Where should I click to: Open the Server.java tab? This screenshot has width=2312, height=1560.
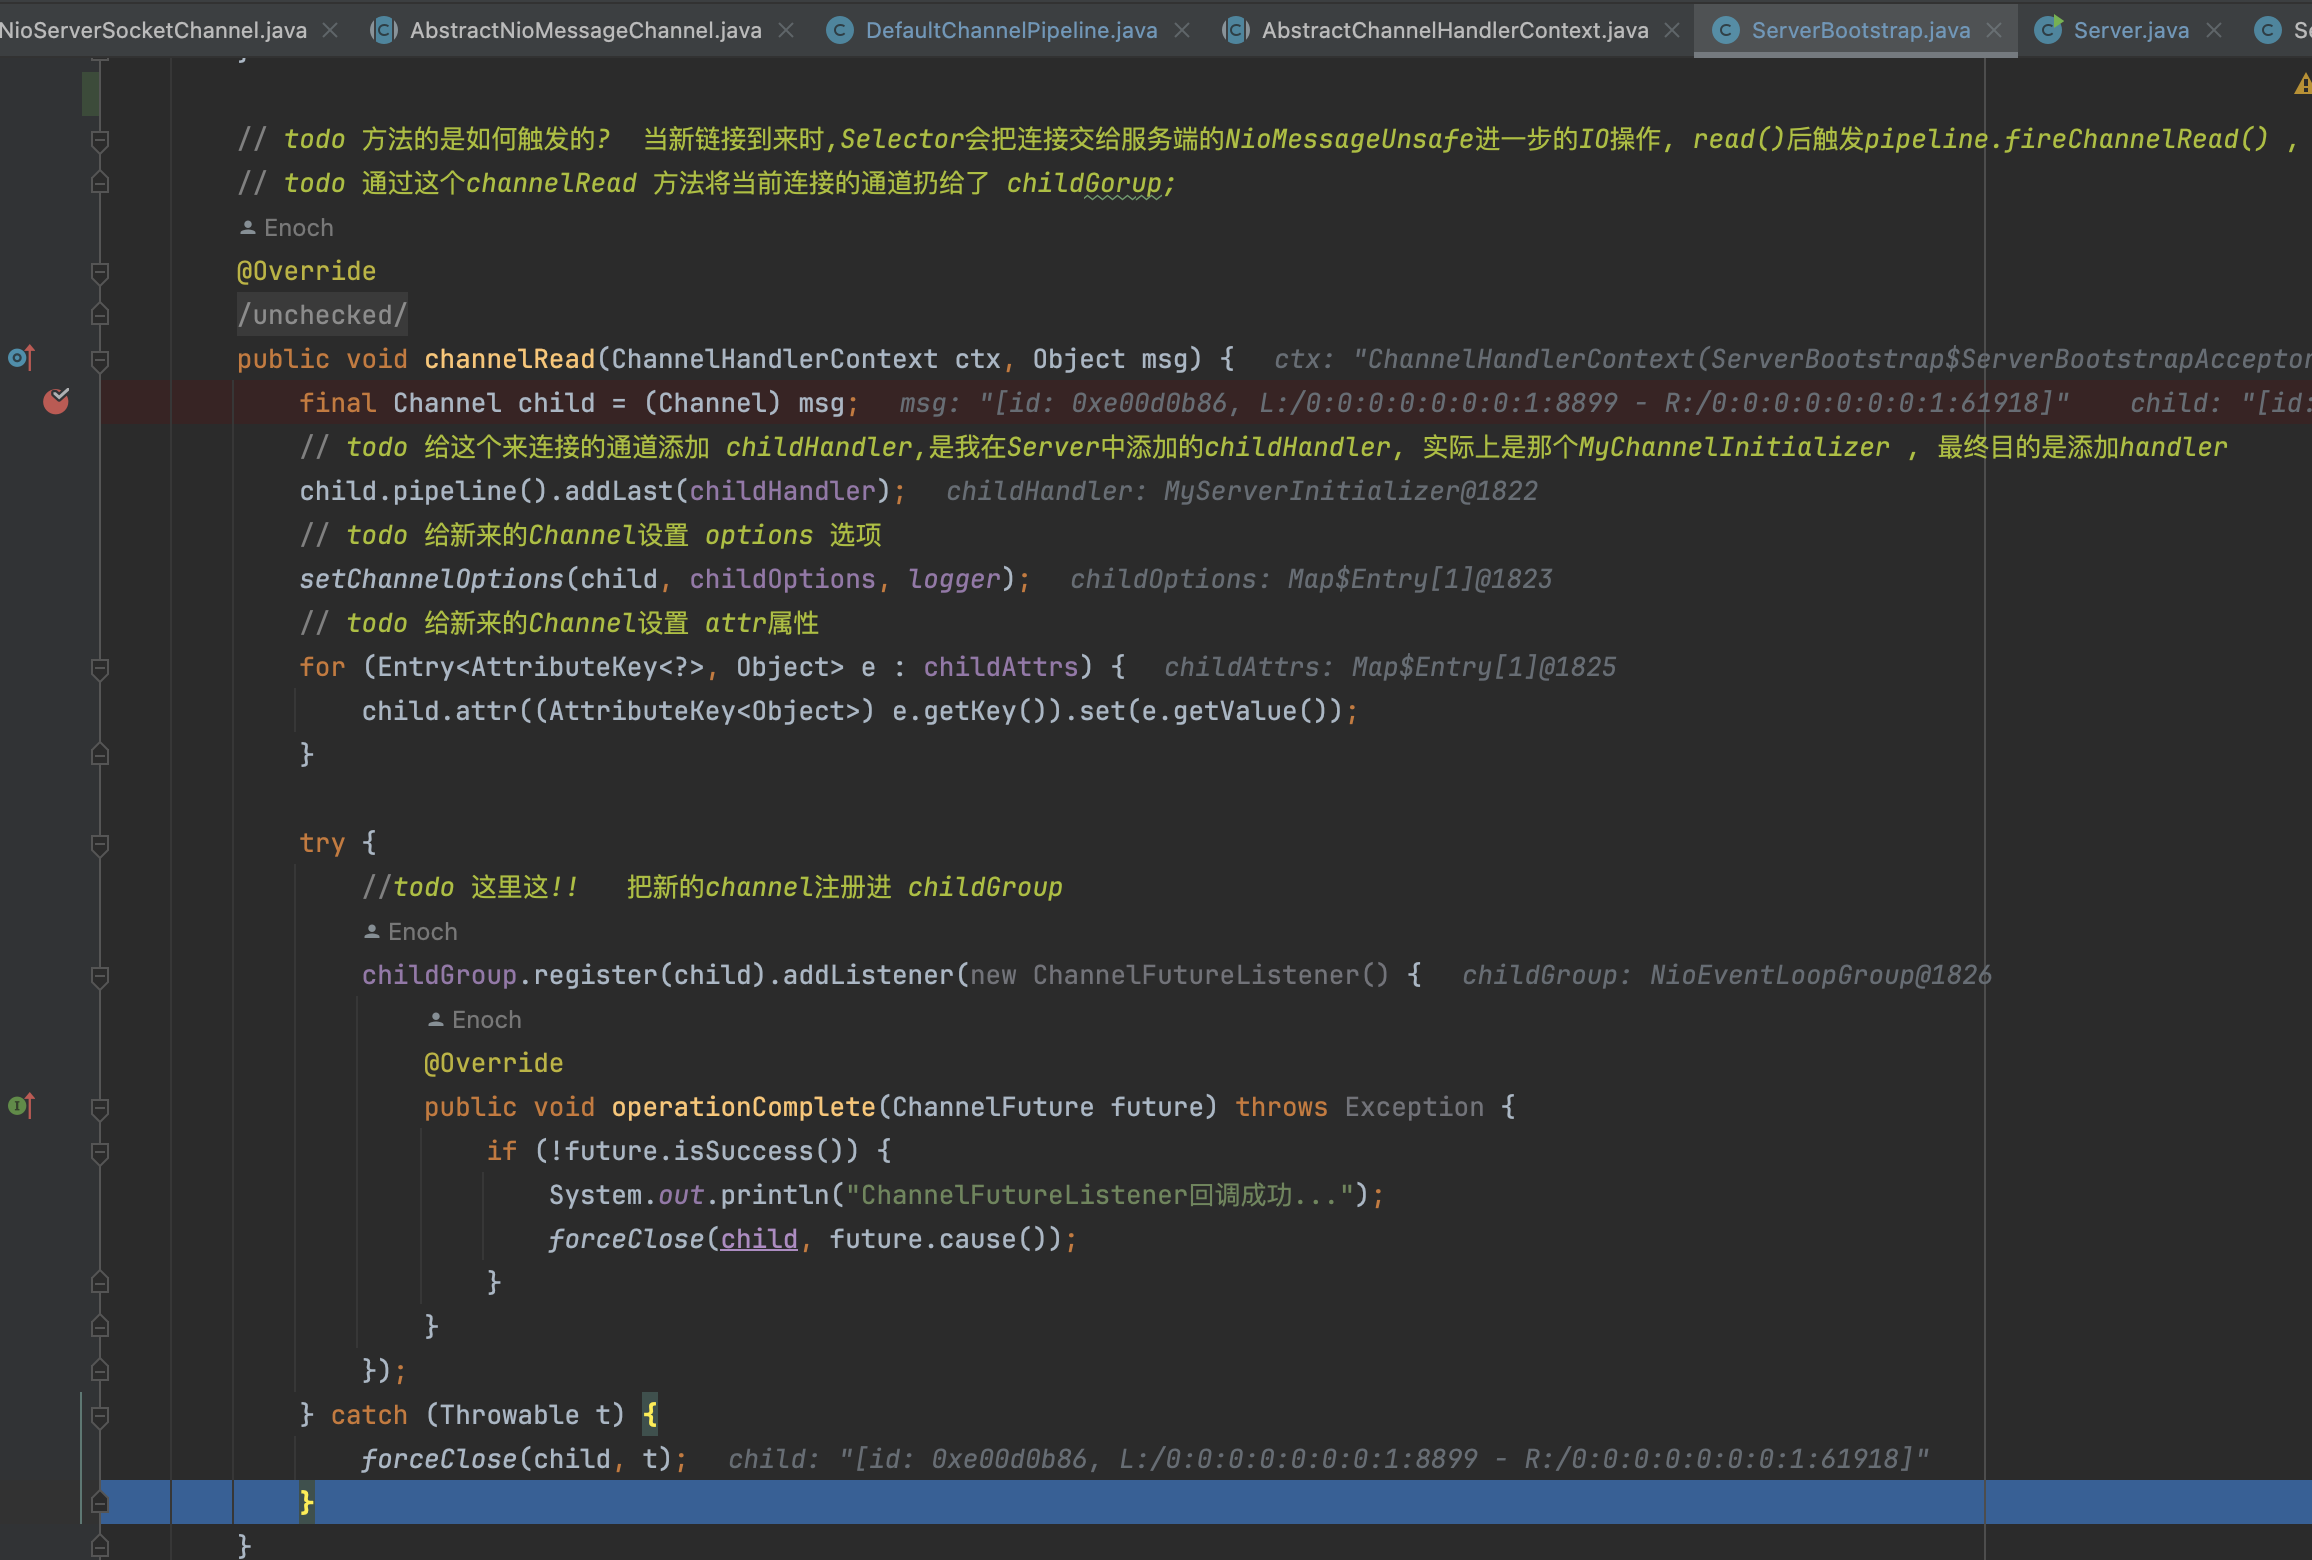[2131, 30]
